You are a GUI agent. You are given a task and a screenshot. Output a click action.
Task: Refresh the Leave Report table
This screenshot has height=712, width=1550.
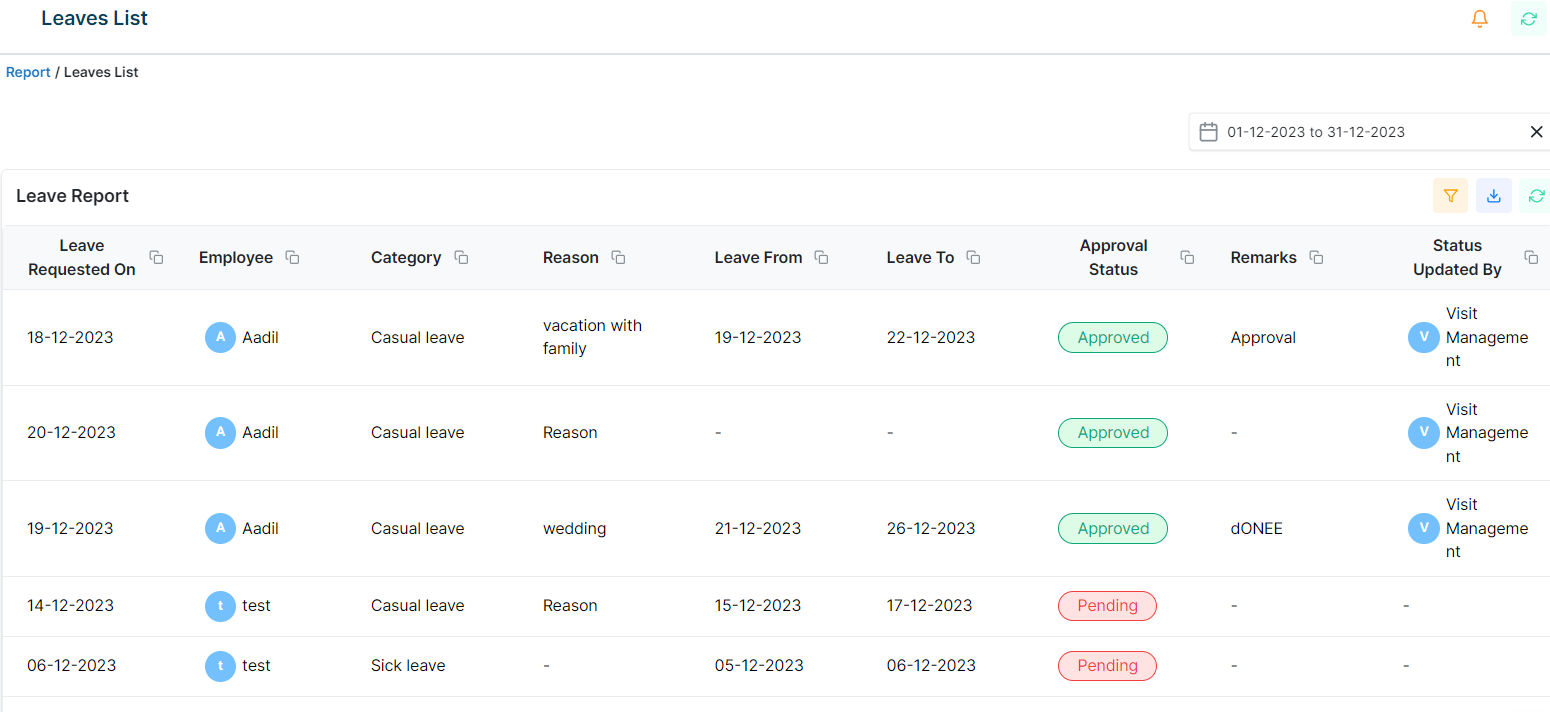coord(1536,196)
